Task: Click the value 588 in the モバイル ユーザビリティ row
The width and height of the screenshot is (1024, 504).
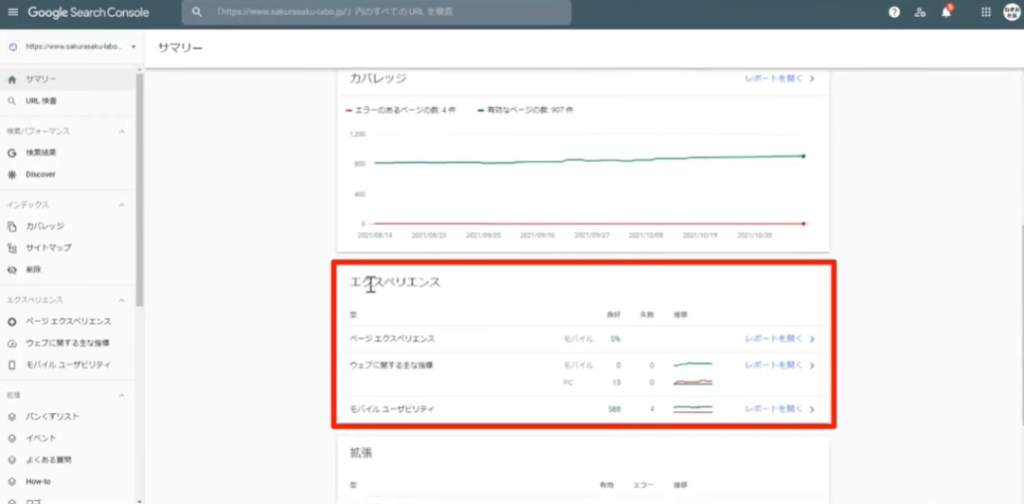Action: (614, 409)
